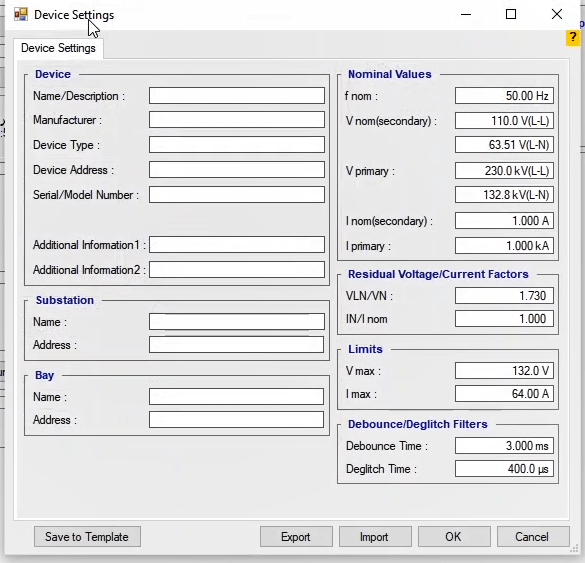Edit the f nom 50.00 Hz field
Screen dimensions: 585x563
click(504, 96)
